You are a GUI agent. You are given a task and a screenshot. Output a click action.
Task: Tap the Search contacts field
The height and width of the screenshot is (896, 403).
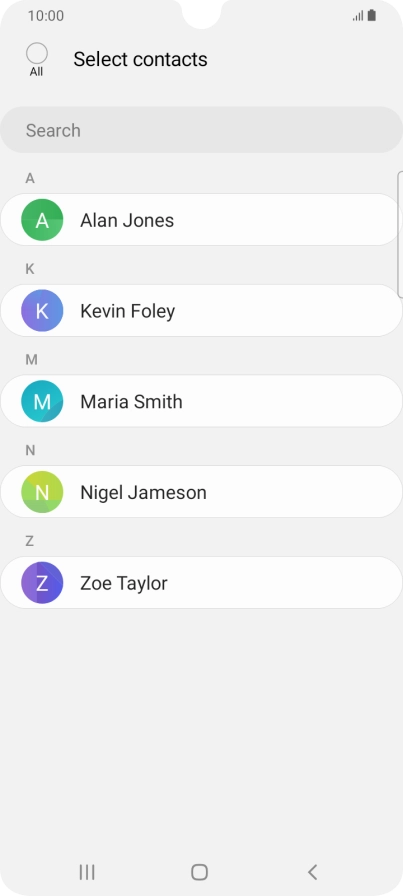(201, 130)
